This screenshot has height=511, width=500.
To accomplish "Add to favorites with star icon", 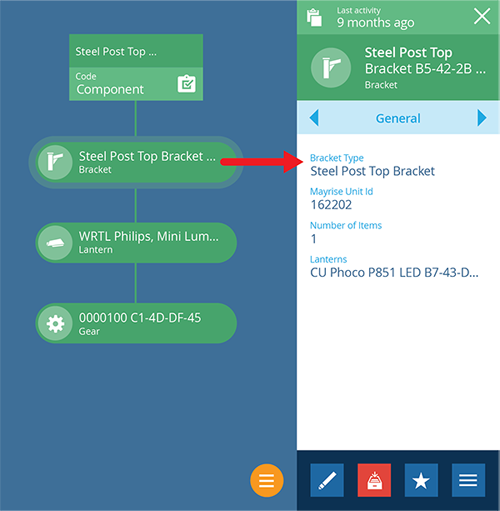I will (421, 480).
